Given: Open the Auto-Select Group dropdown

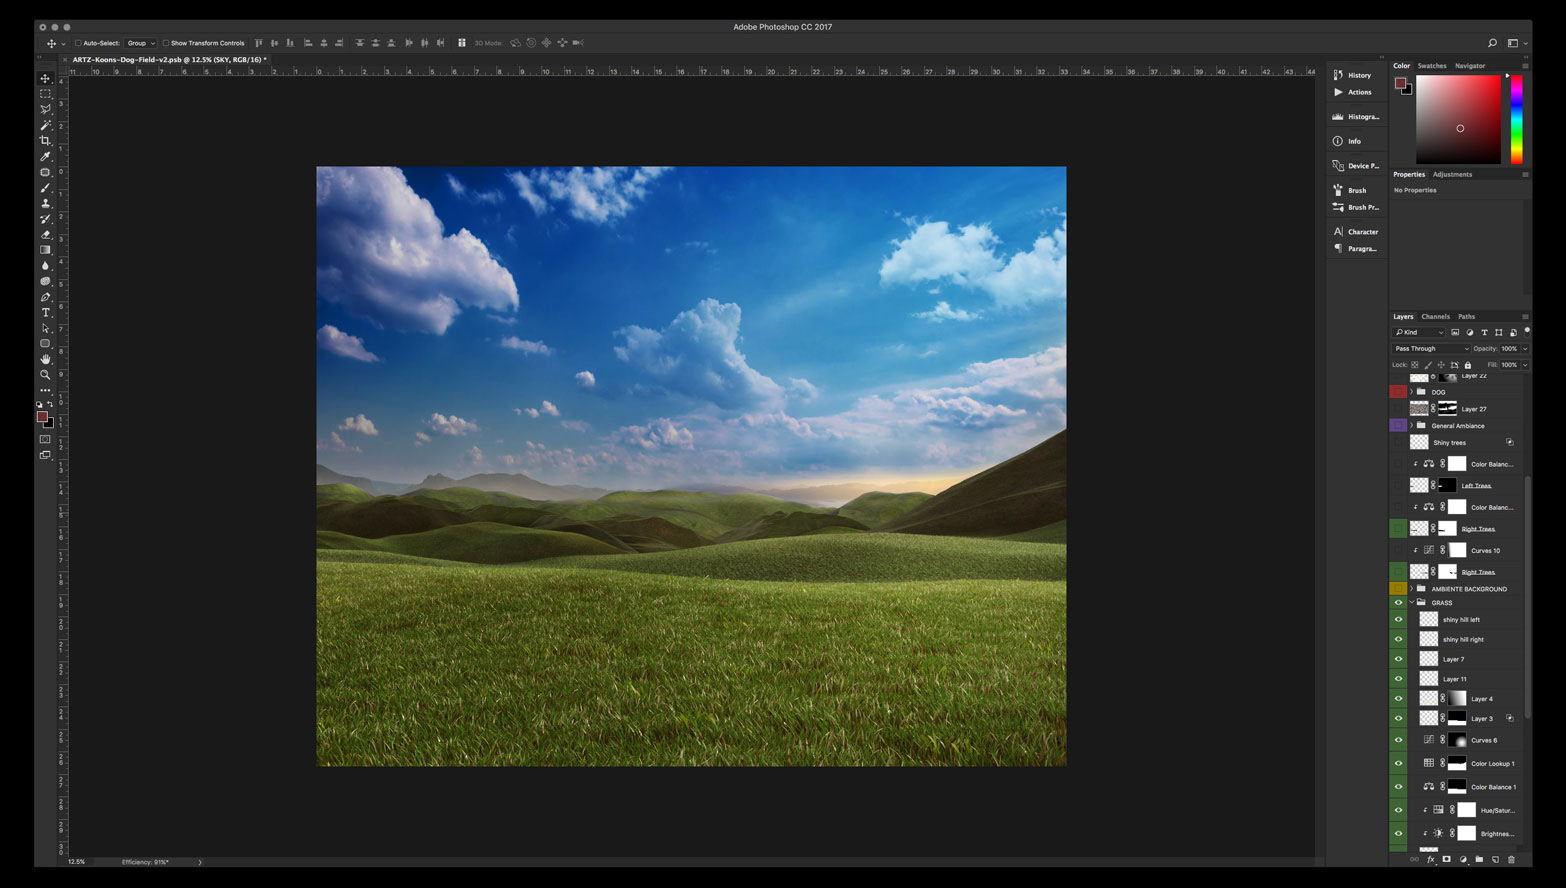Looking at the screenshot, I should coord(141,43).
